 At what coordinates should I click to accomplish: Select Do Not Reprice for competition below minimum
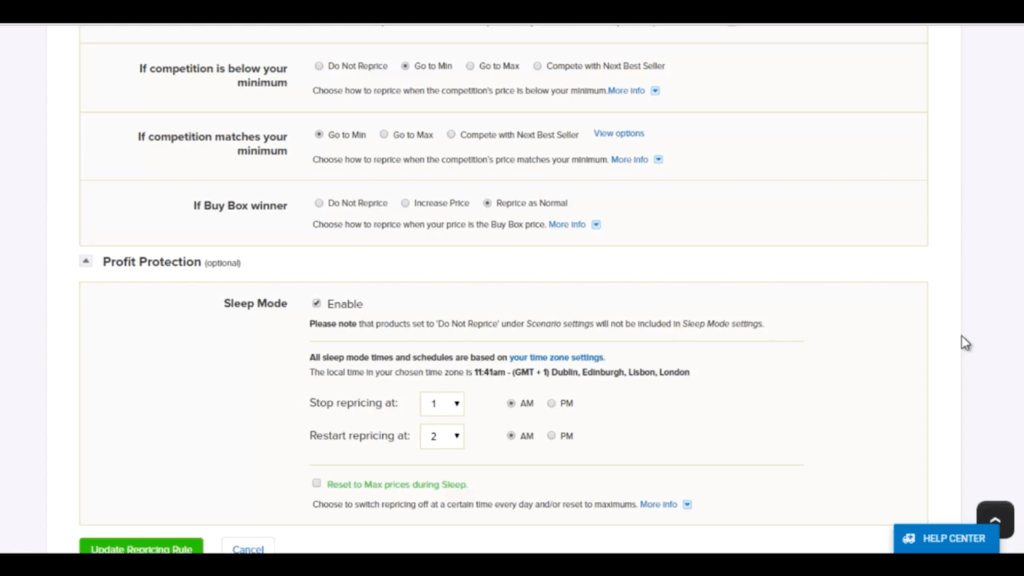(319, 66)
